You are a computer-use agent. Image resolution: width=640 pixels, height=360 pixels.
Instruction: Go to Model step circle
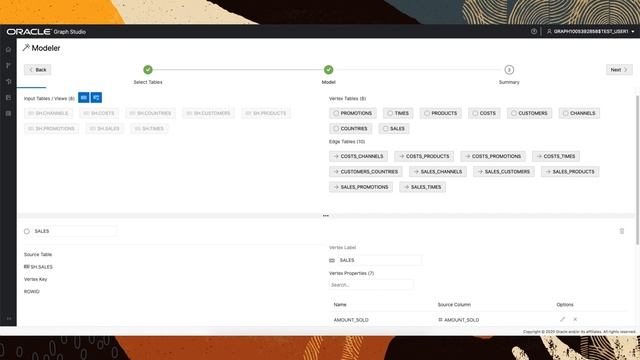[329, 70]
